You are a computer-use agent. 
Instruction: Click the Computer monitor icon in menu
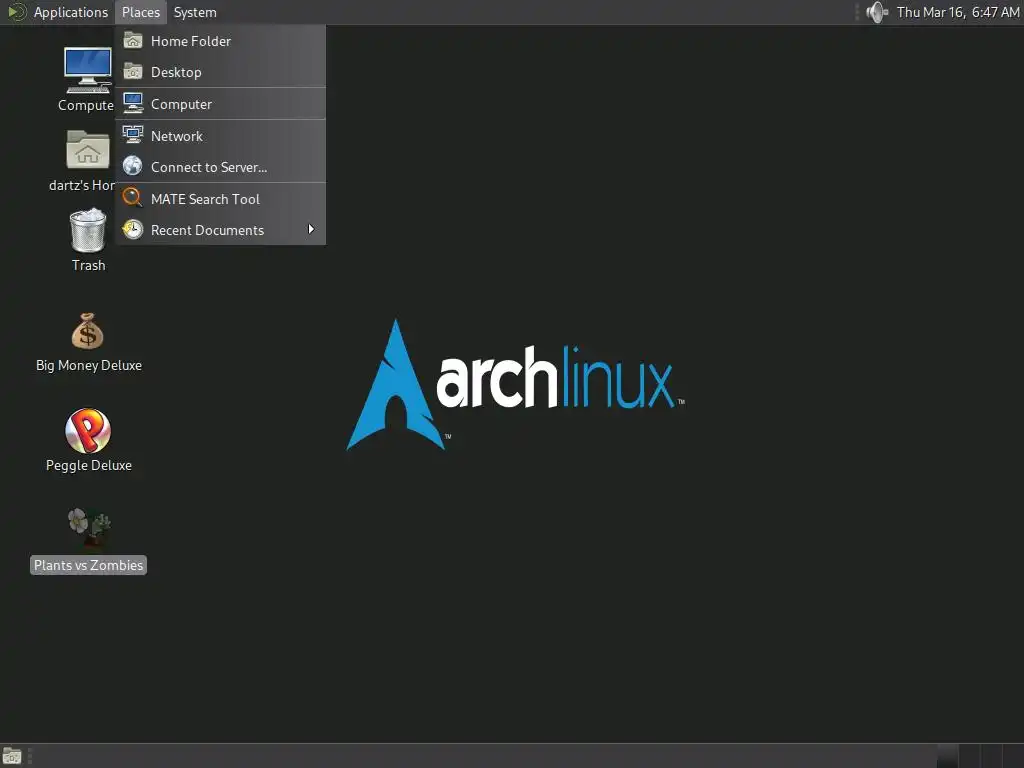[133, 103]
